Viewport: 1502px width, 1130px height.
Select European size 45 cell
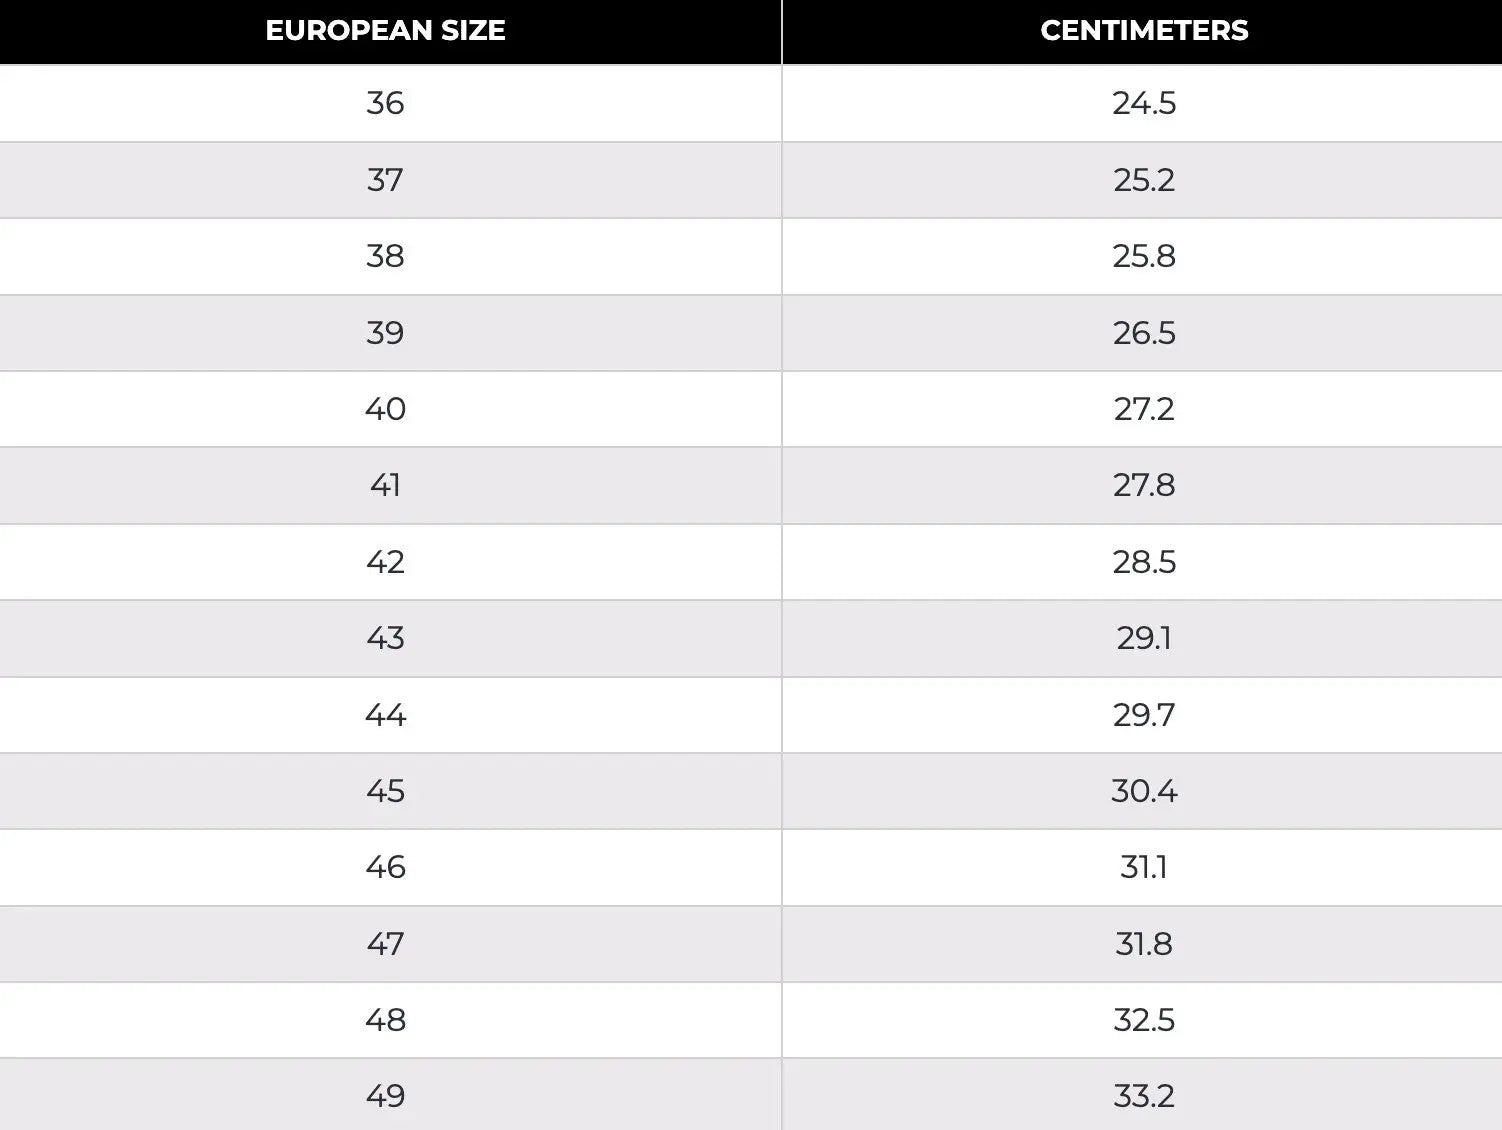point(385,791)
